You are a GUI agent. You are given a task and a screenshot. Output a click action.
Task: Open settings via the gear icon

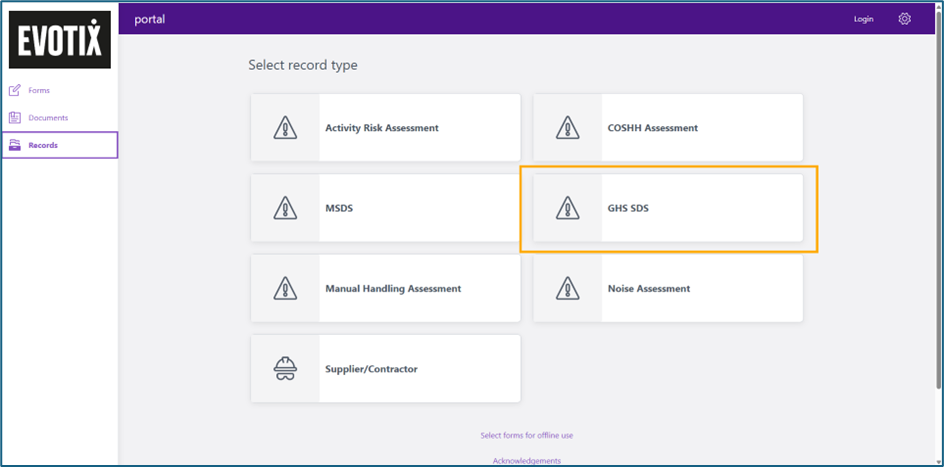tap(904, 19)
